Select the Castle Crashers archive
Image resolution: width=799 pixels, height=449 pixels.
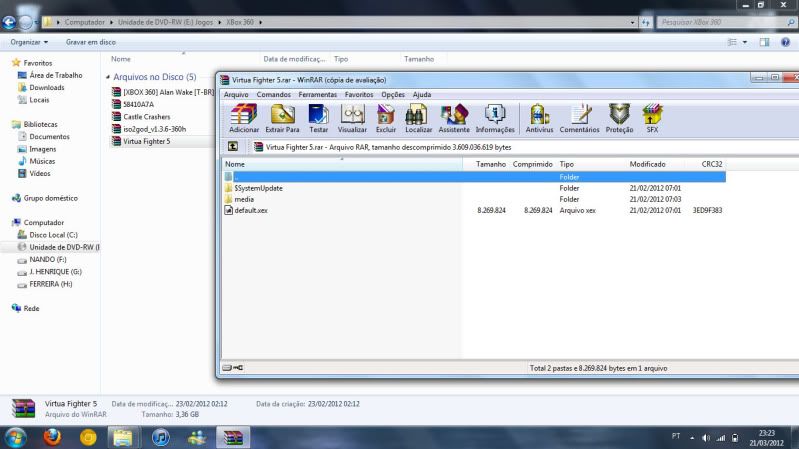pos(141,117)
